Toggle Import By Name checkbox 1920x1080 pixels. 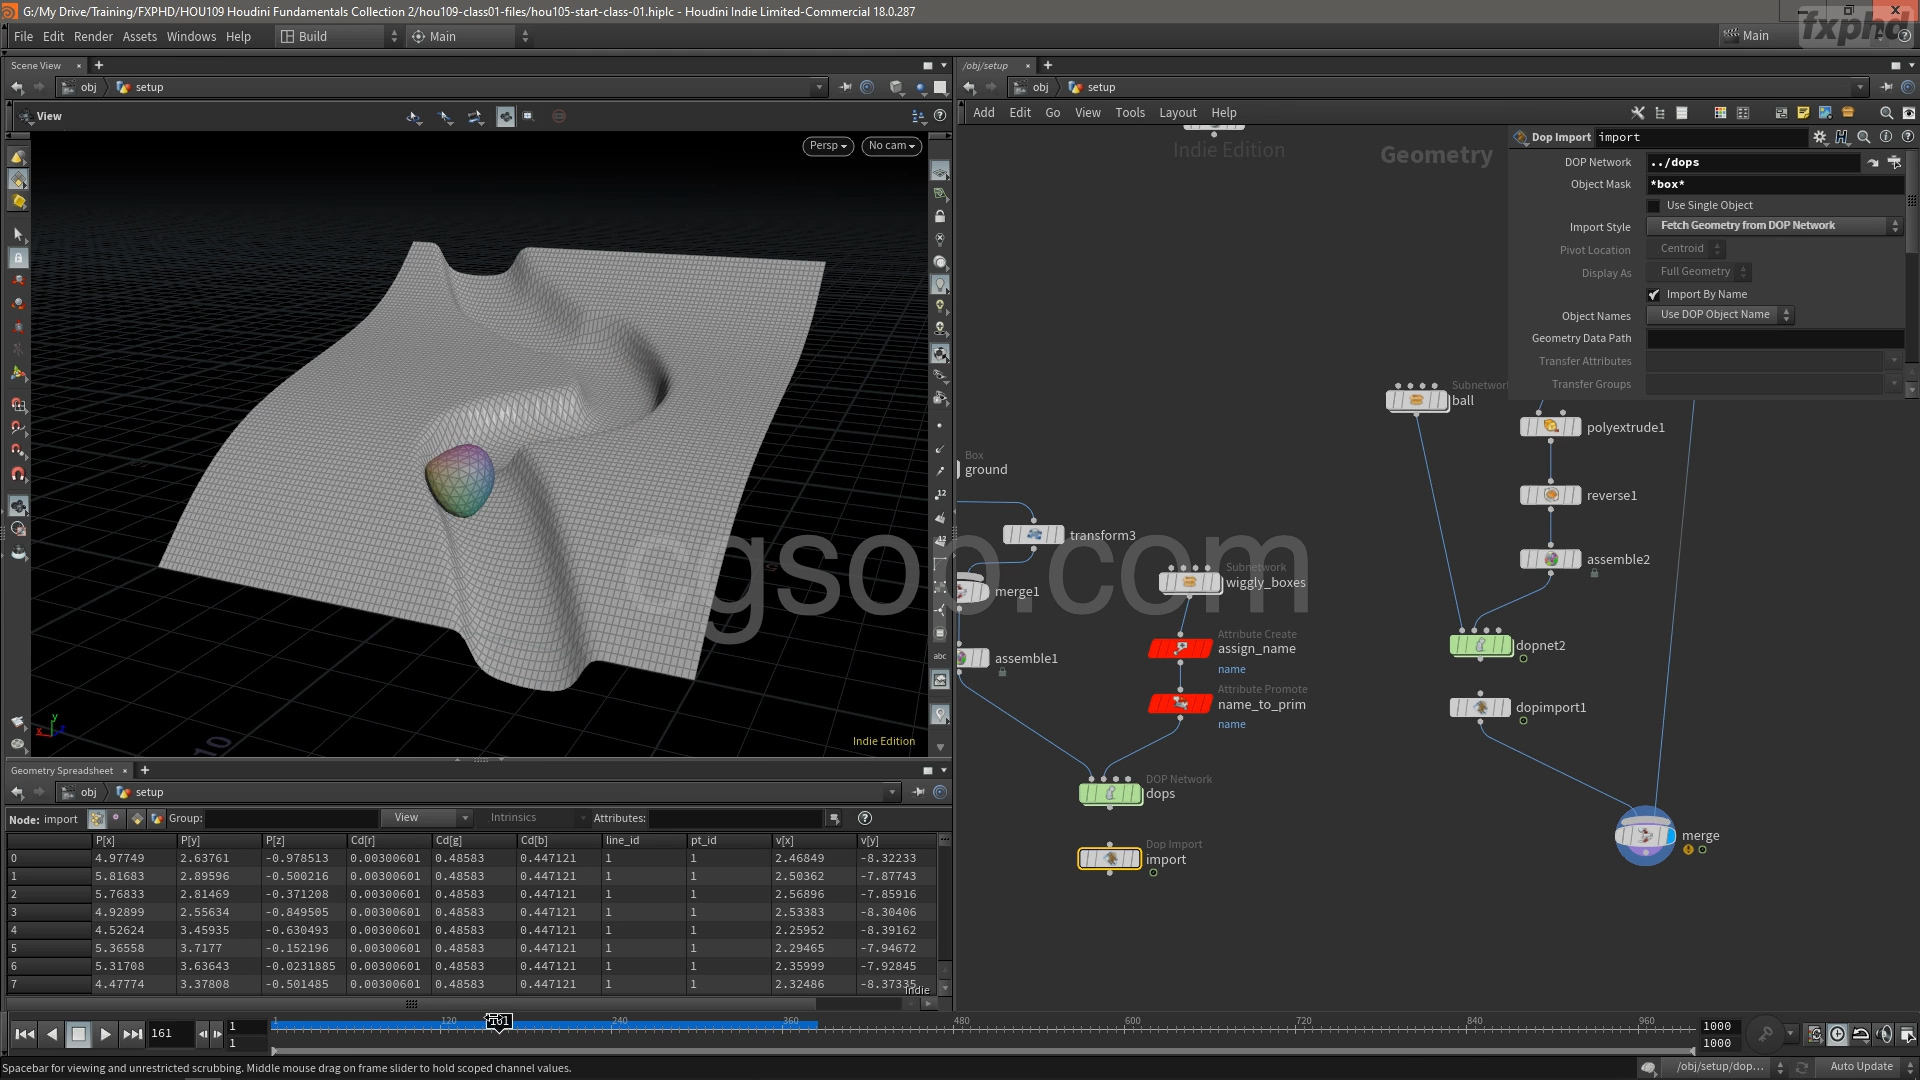click(x=1654, y=295)
